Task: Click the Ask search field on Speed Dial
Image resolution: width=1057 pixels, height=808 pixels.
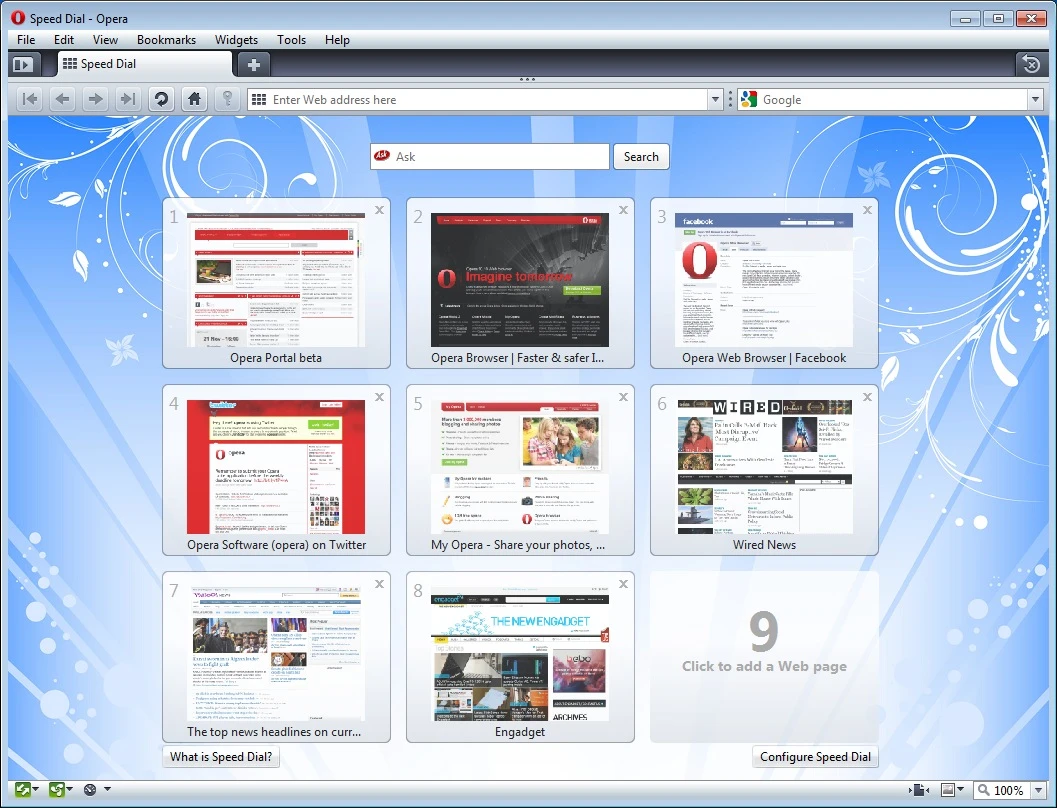Action: pos(490,156)
